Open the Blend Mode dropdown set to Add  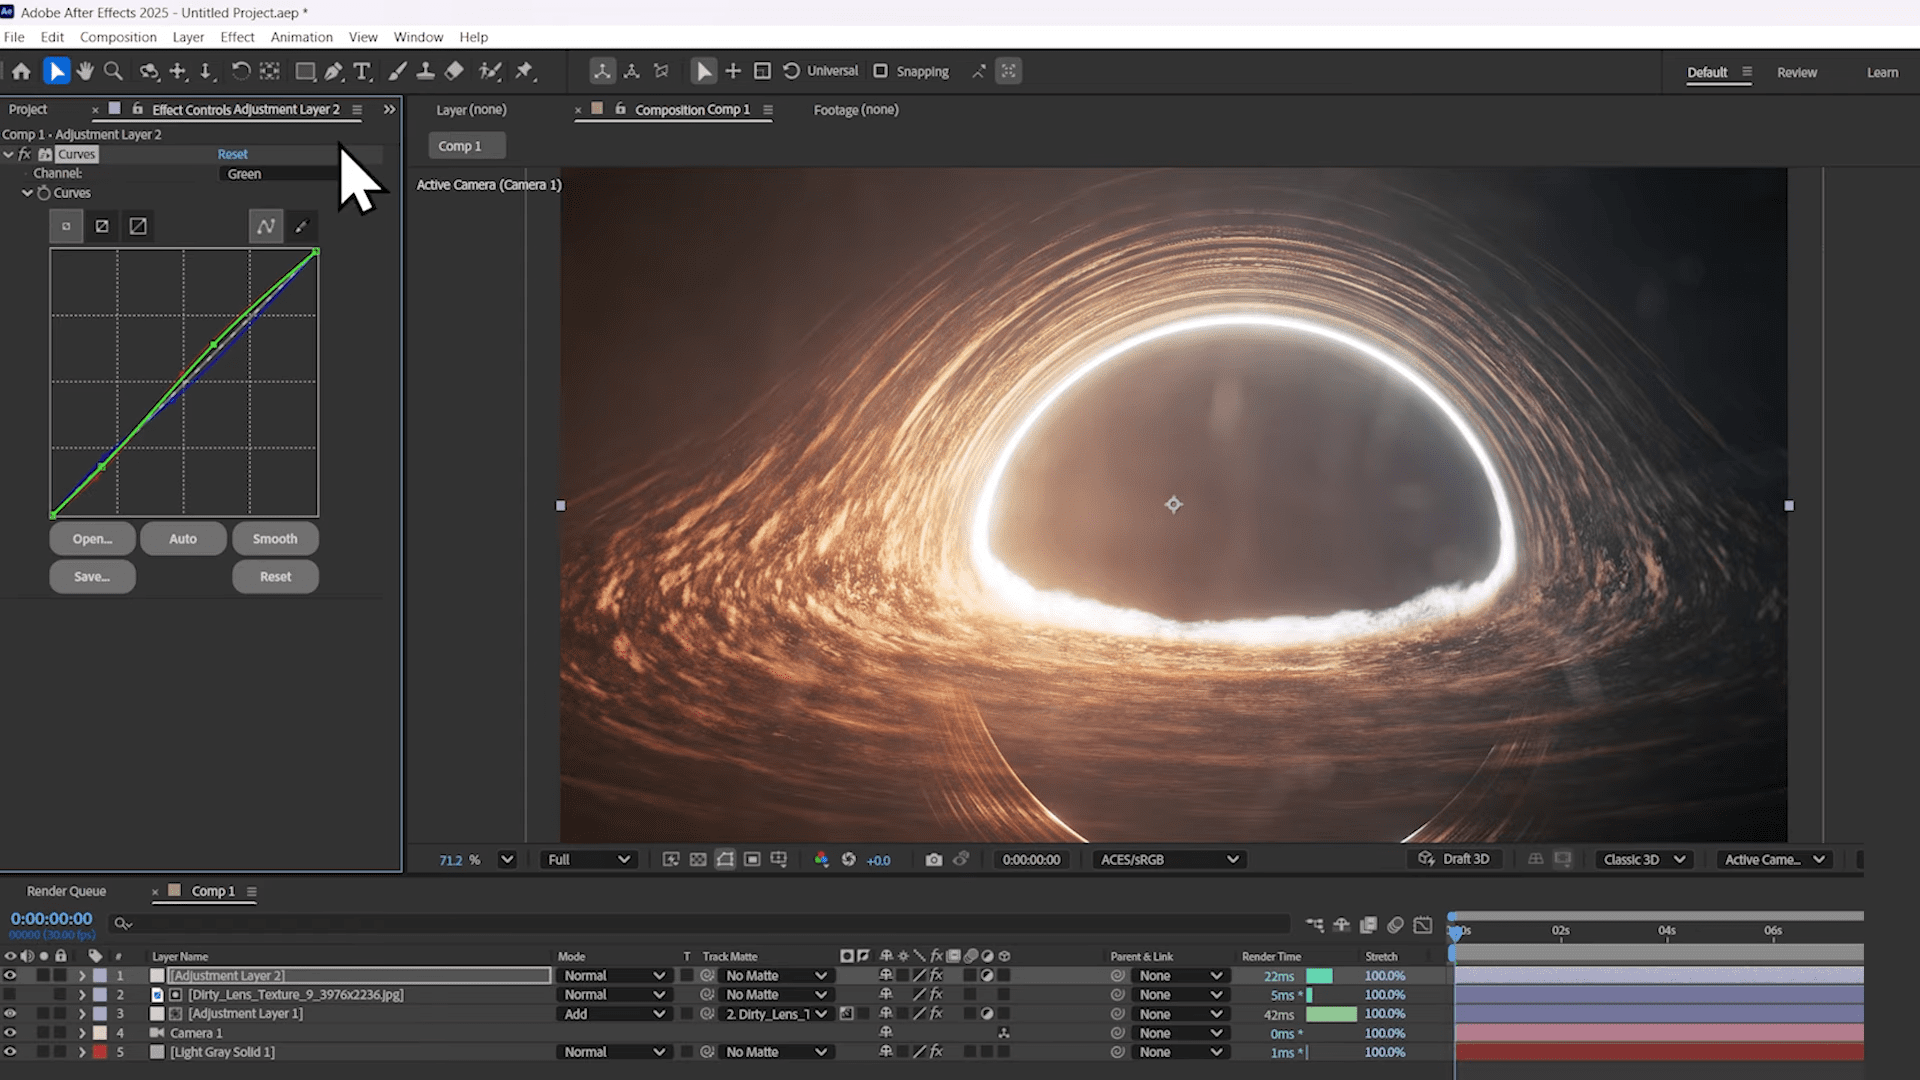click(613, 1013)
